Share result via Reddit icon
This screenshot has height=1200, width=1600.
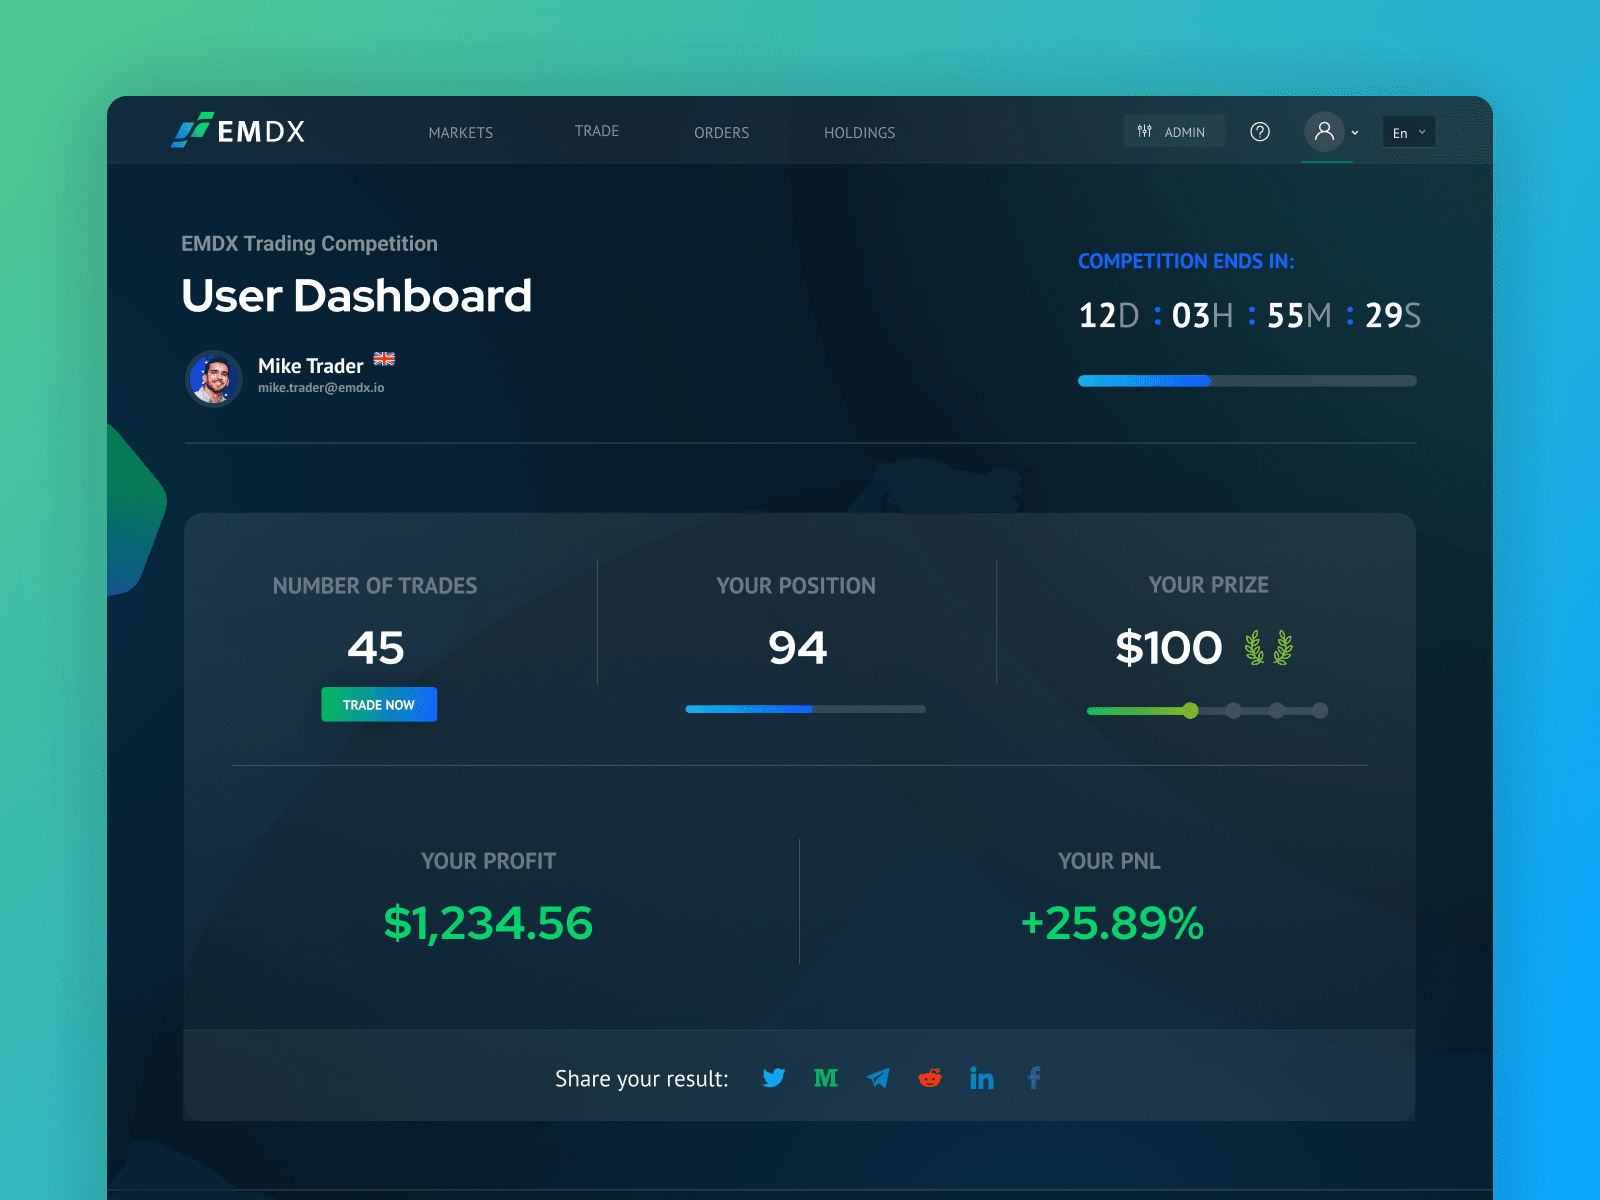point(930,1078)
